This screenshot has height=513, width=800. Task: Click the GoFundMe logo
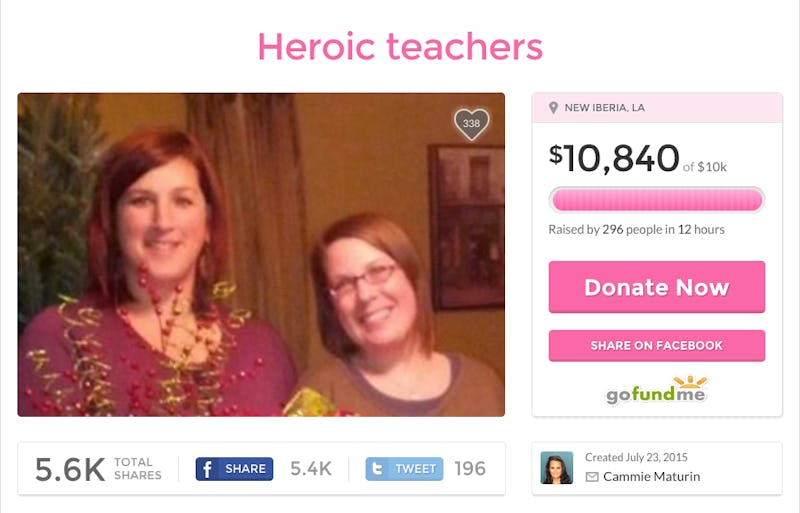[656, 390]
